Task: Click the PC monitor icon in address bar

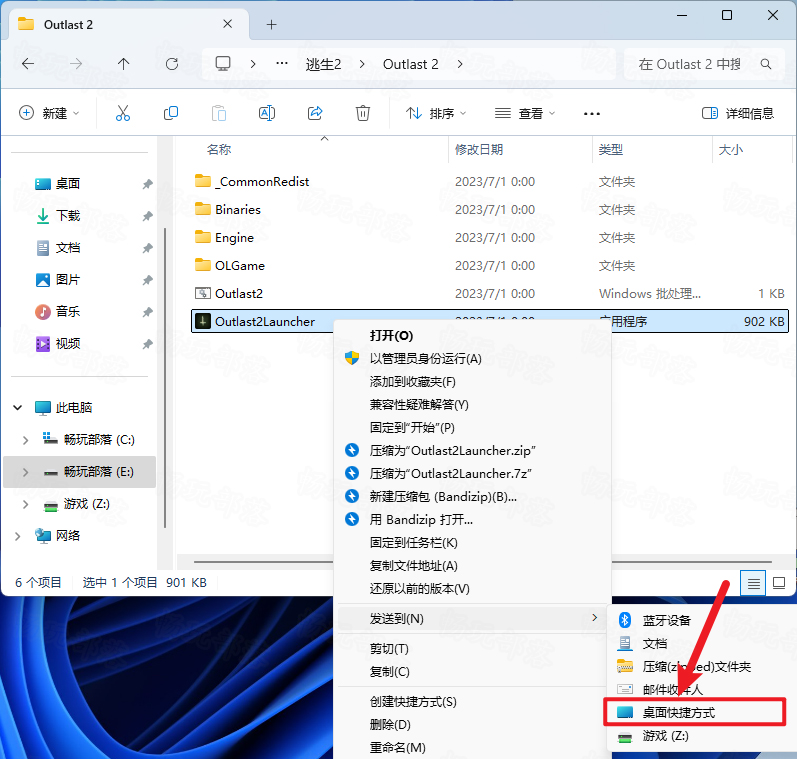Action: pos(223,64)
